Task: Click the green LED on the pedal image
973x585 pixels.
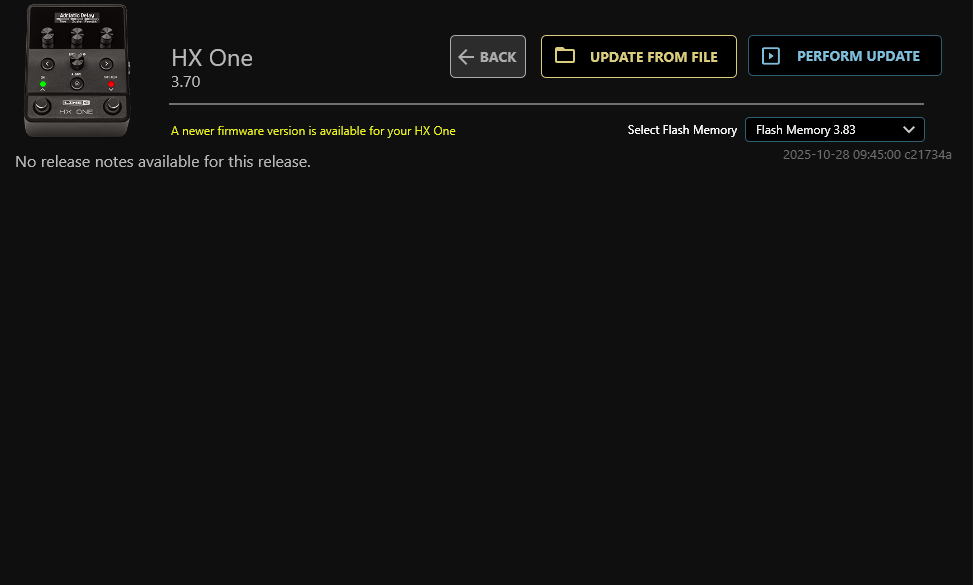Action: [x=43, y=84]
